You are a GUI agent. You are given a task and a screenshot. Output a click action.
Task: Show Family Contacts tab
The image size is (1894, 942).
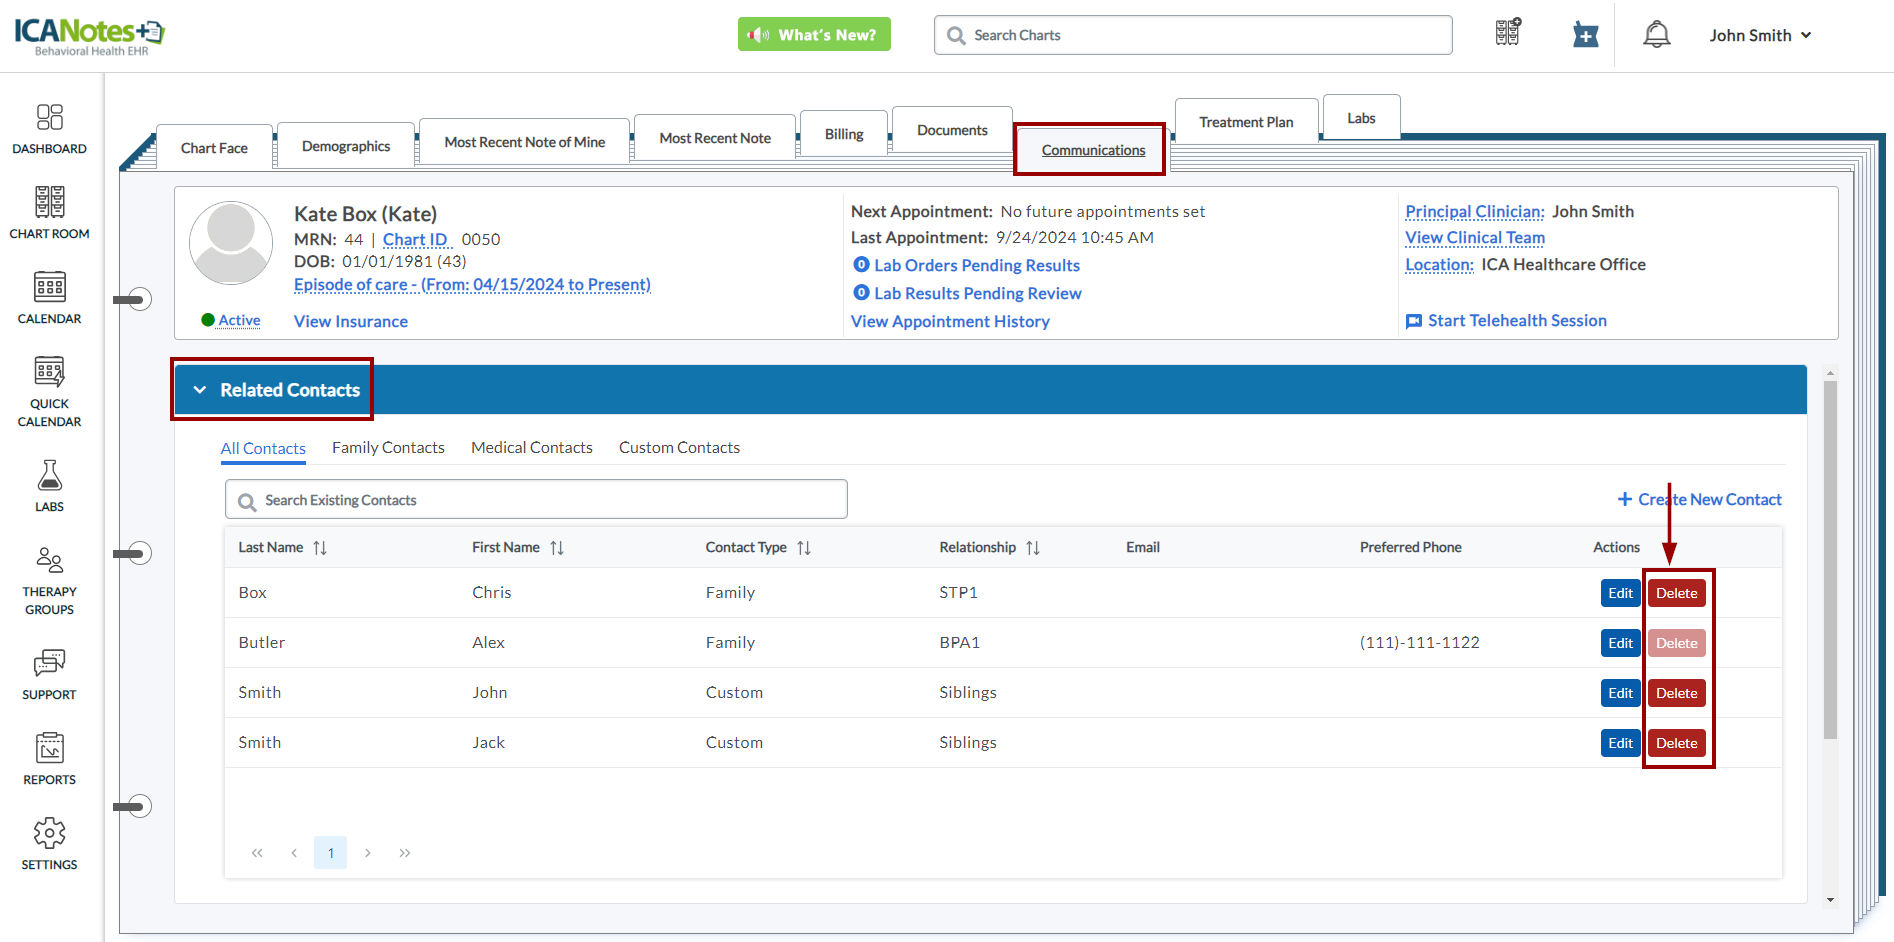click(388, 448)
